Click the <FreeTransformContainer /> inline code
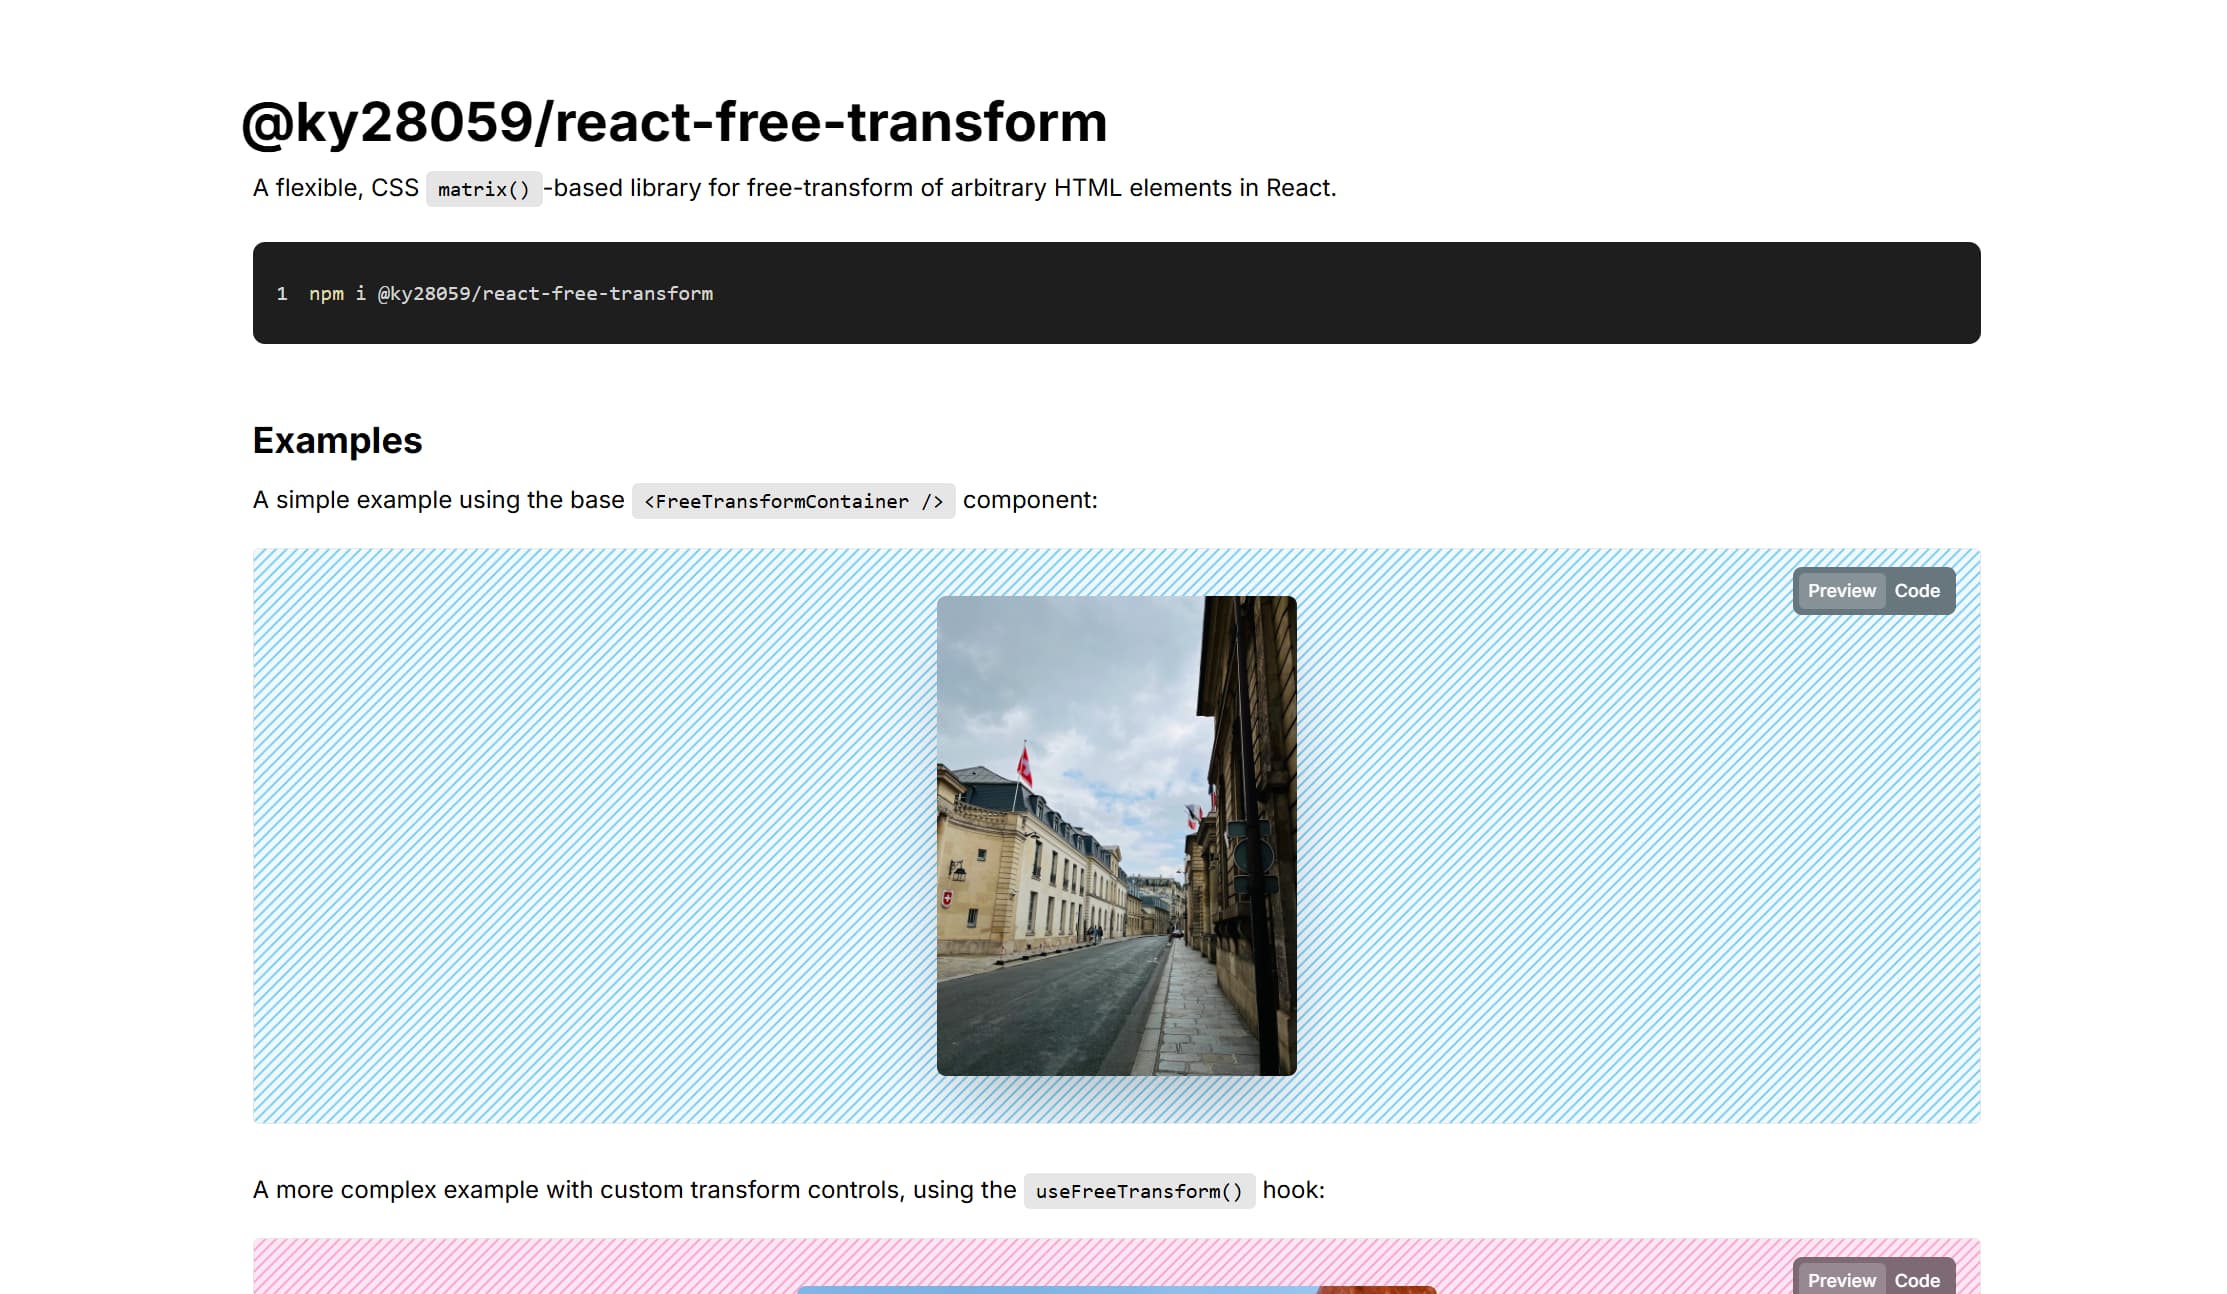2227x1294 pixels. pyautogui.click(x=793, y=501)
